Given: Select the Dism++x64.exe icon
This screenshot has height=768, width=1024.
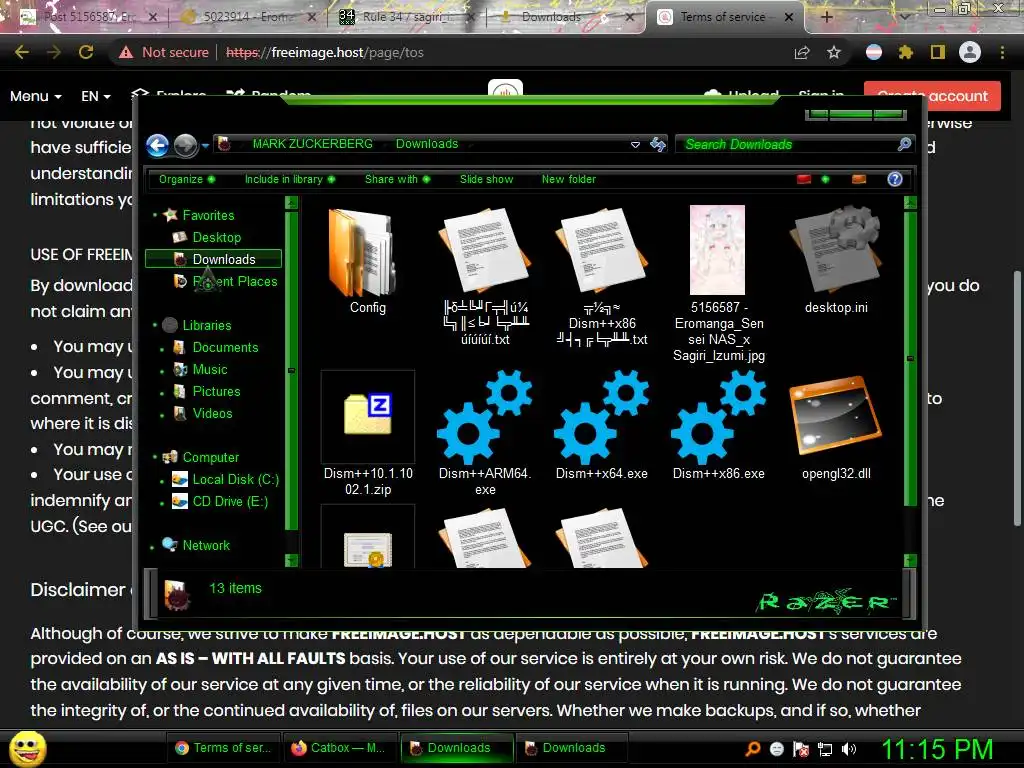Looking at the screenshot, I should (x=601, y=417).
